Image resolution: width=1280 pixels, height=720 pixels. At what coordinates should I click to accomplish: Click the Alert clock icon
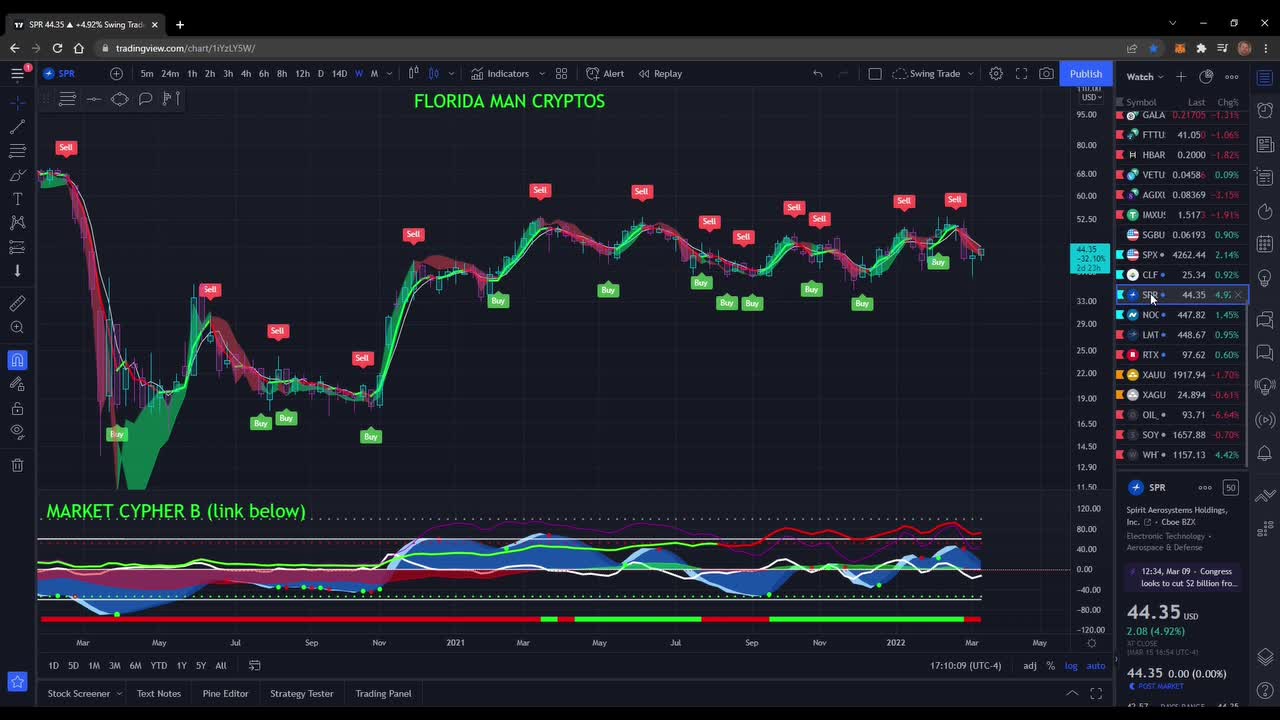[x=605, y=73]
